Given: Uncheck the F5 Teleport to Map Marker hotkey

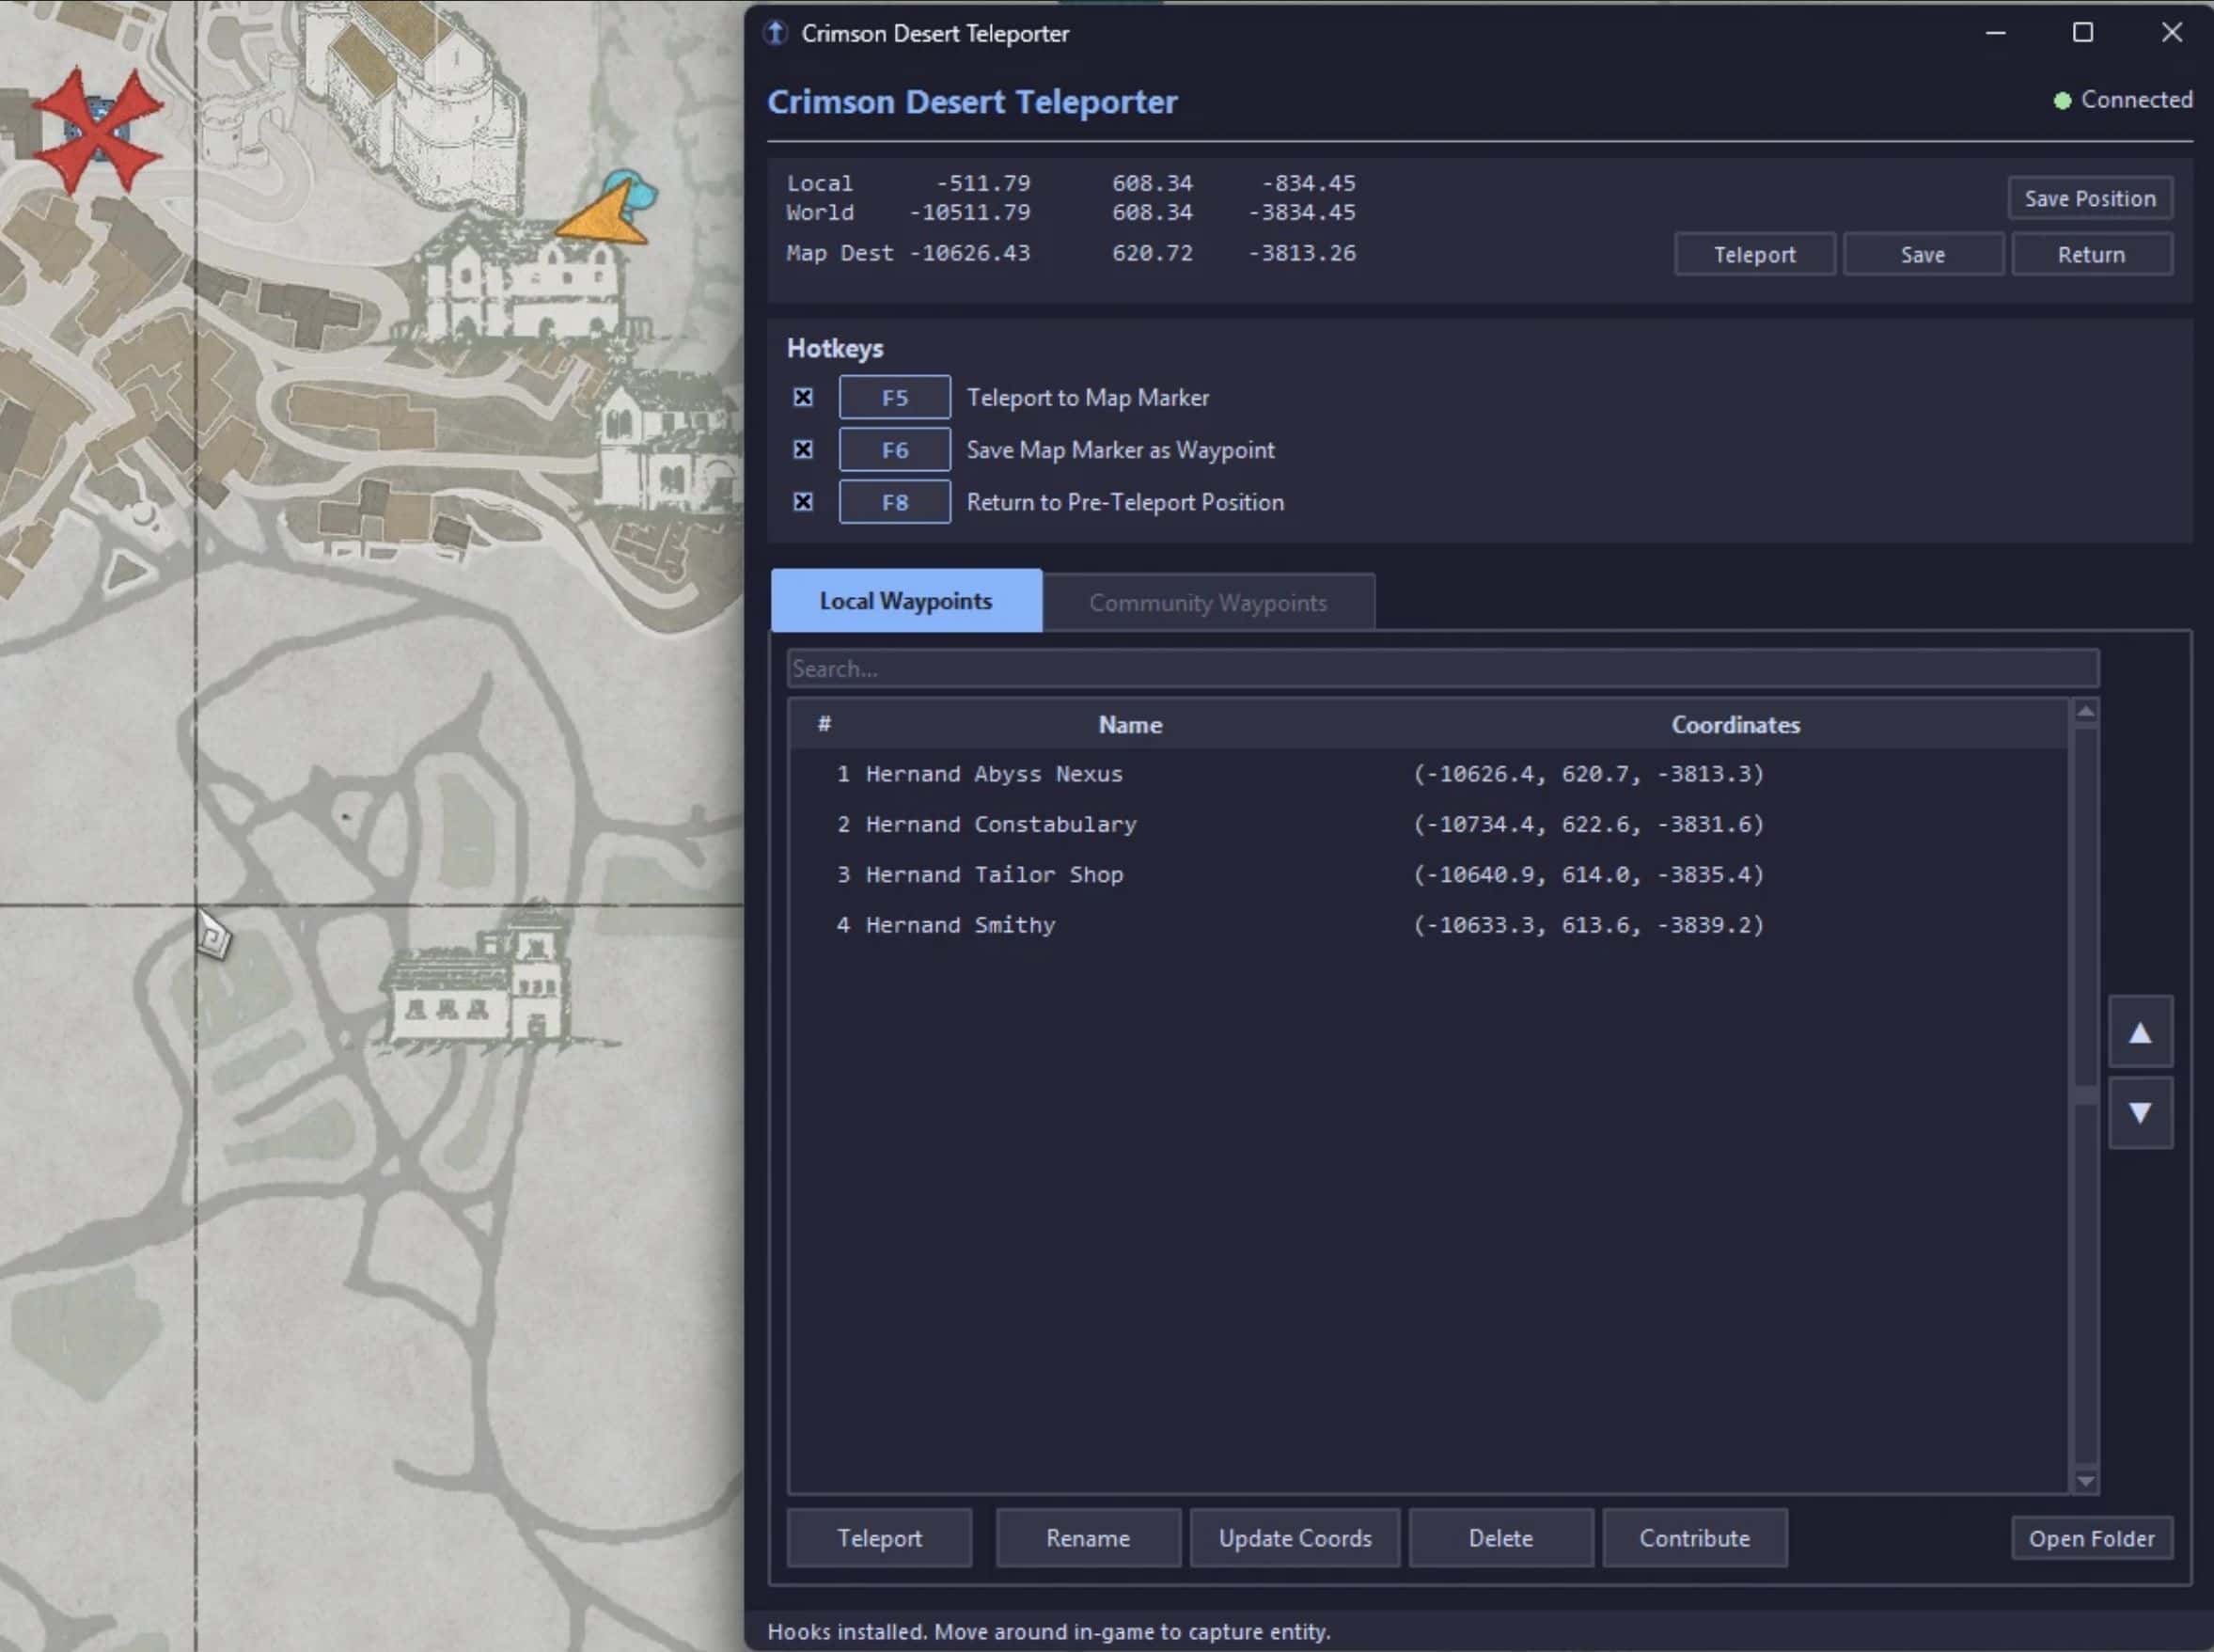Looking at the screenshot, I should click(x=801, y=397).
